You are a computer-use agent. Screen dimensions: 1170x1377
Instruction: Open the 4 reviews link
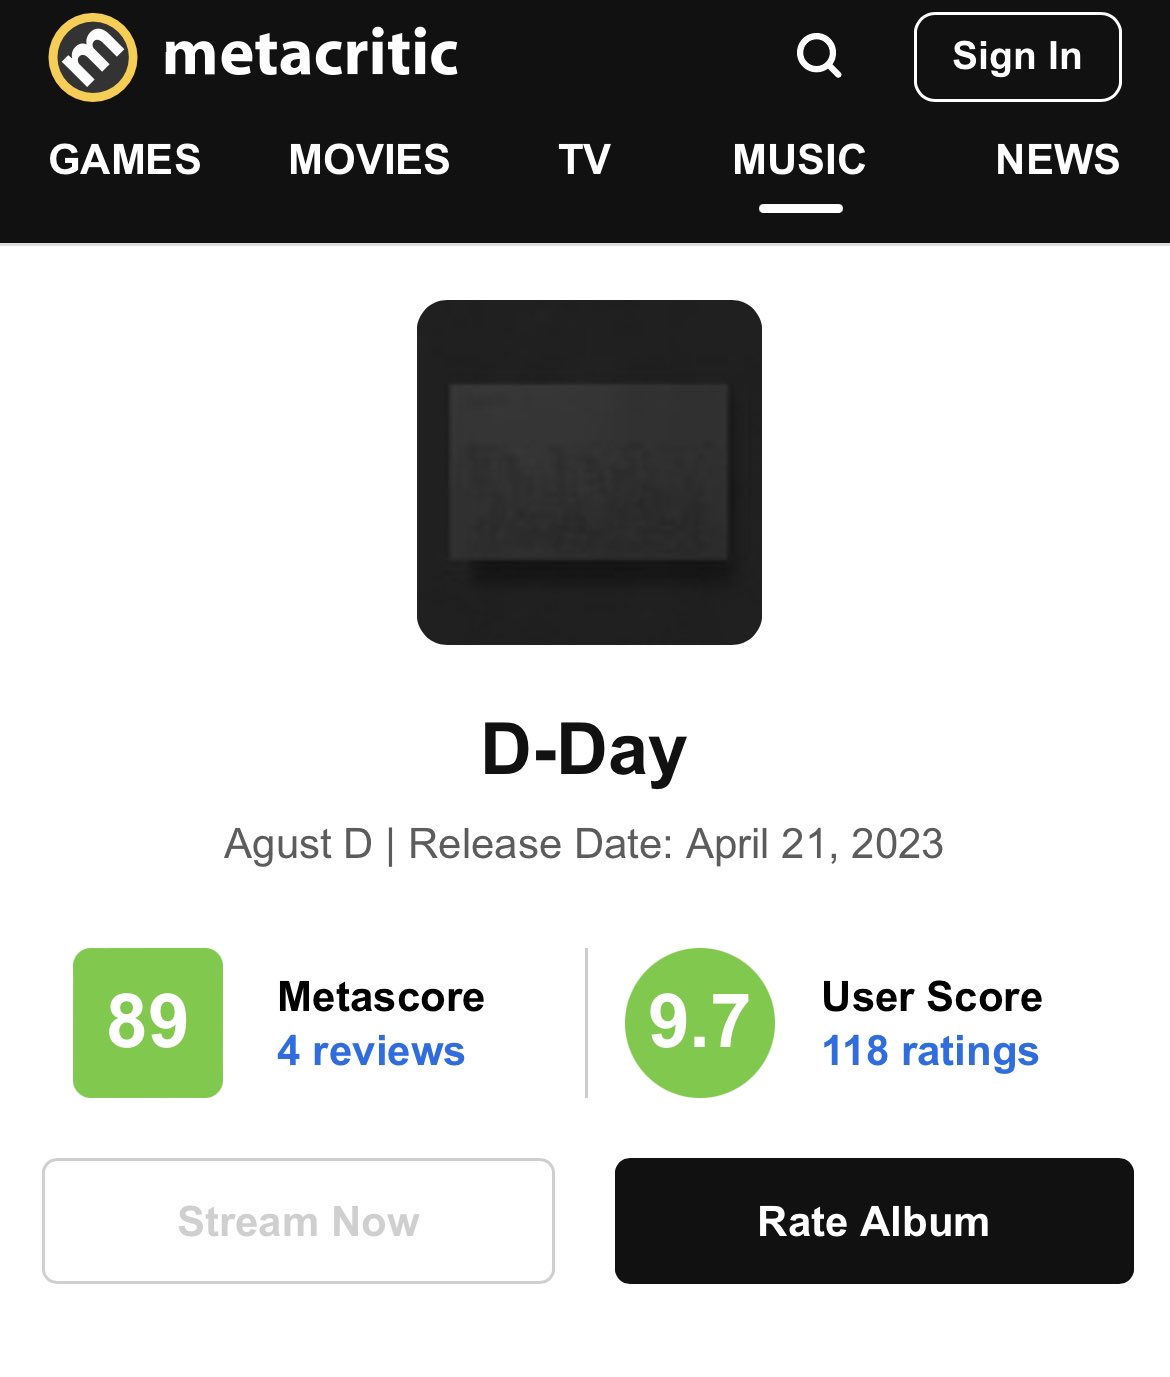tap(371, 1051)
